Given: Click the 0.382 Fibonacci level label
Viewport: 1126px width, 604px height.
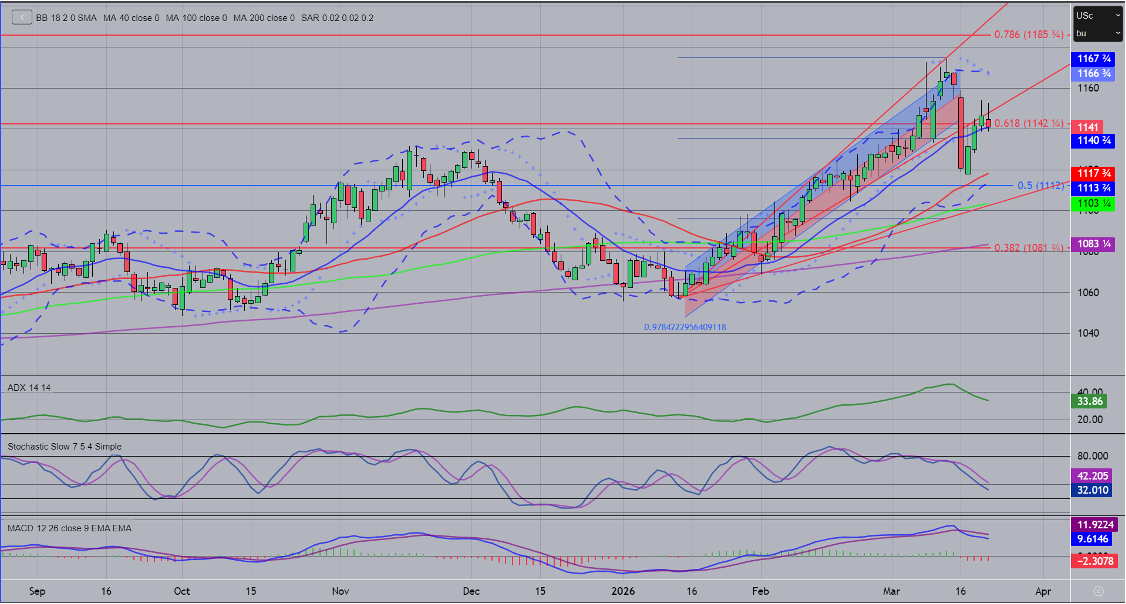Looking at the screenshot, I should (x=1028, y=247).
